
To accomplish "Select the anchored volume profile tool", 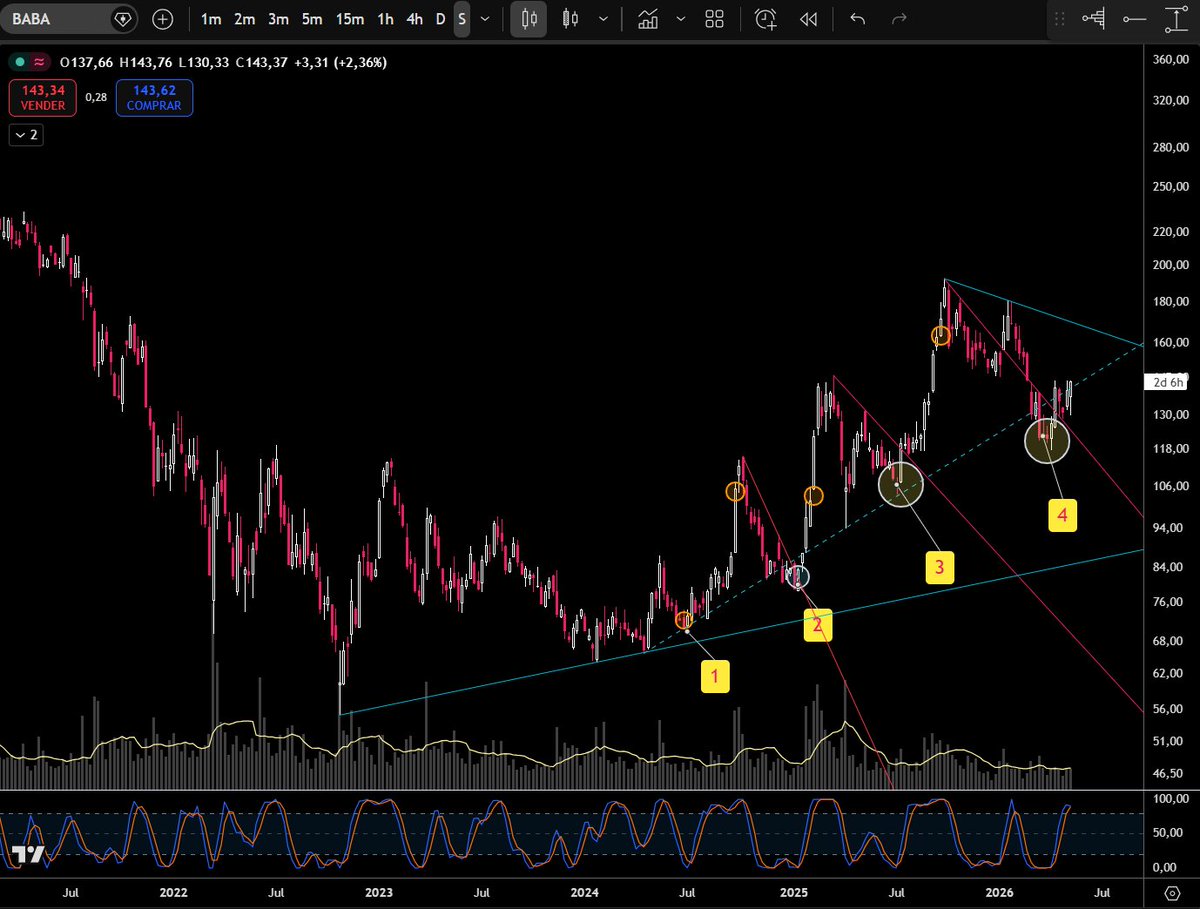I will [1095, 19].
